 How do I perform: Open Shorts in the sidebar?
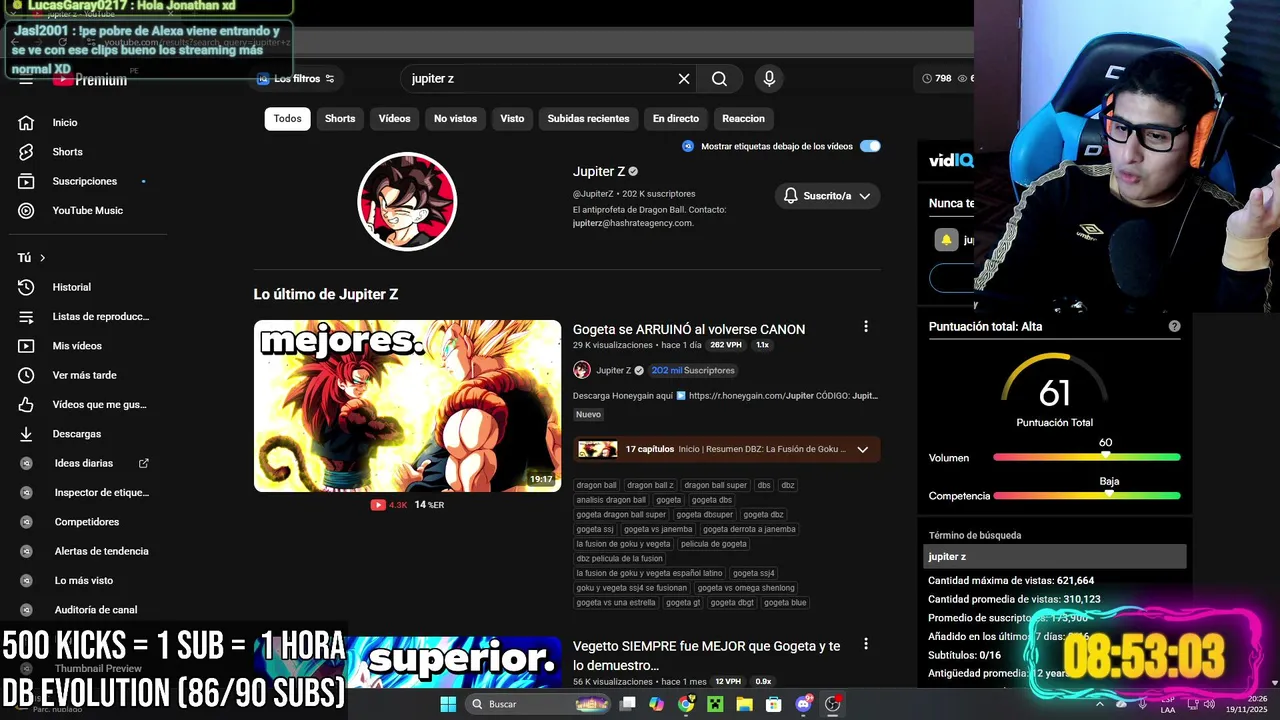67,152
